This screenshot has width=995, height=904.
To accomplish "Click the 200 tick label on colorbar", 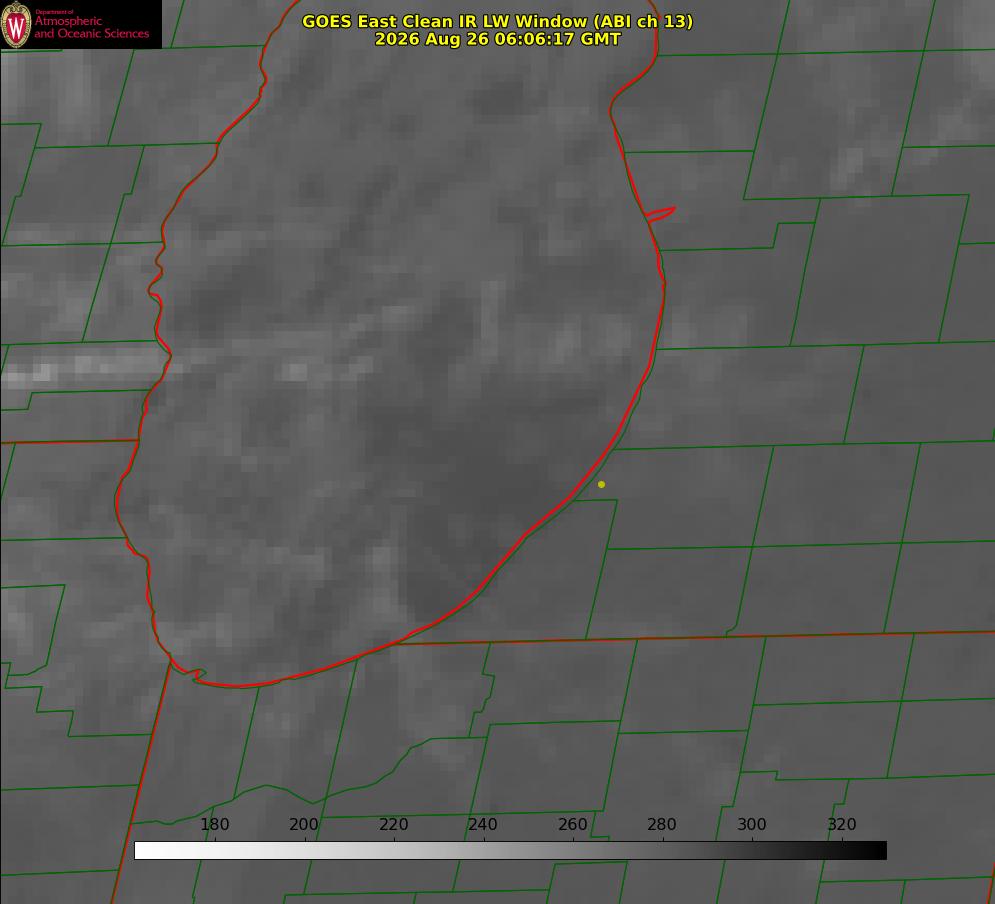I will 304,824.
